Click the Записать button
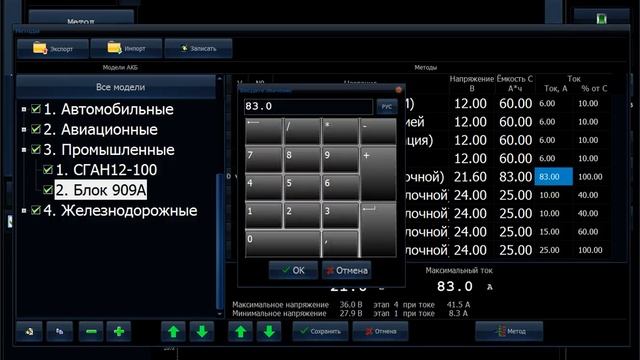 (198, 49)
